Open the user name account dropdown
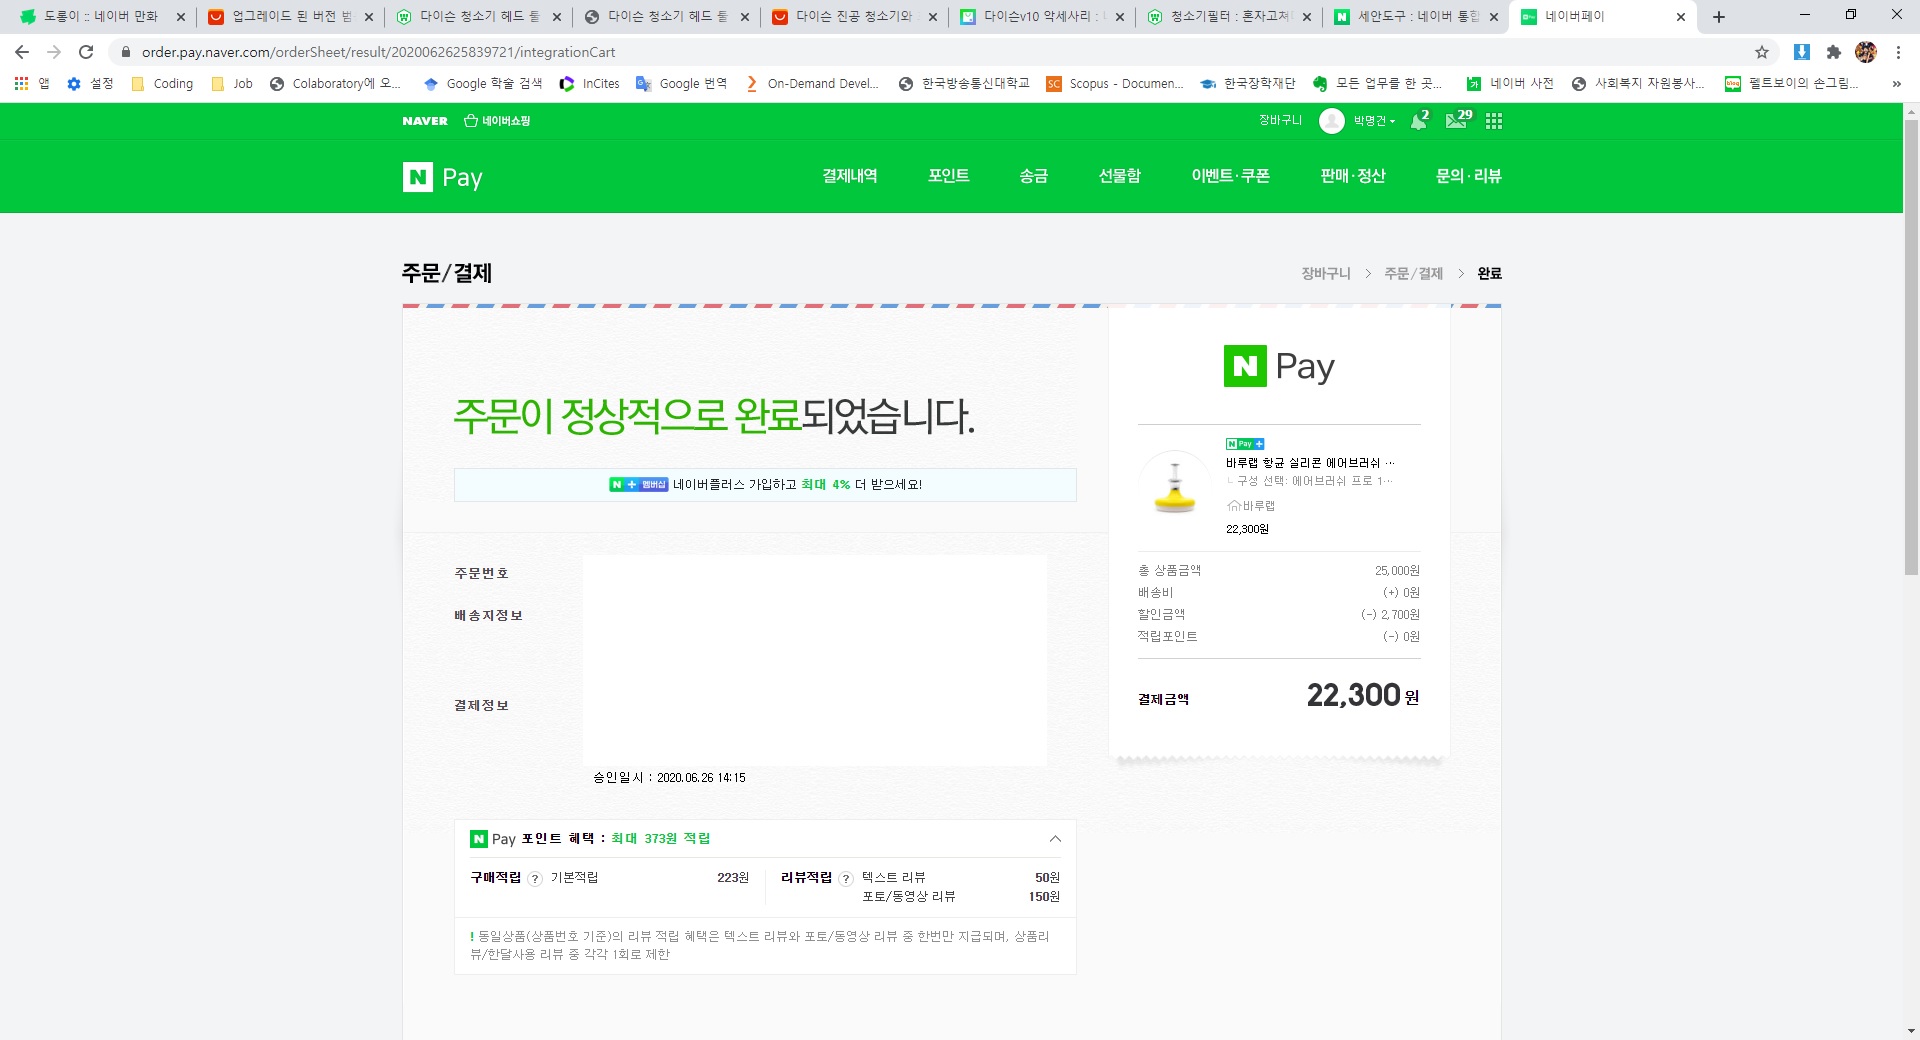Image resolution: width=1920 pixels, height=1040 pixels. tap(1374, 121)
